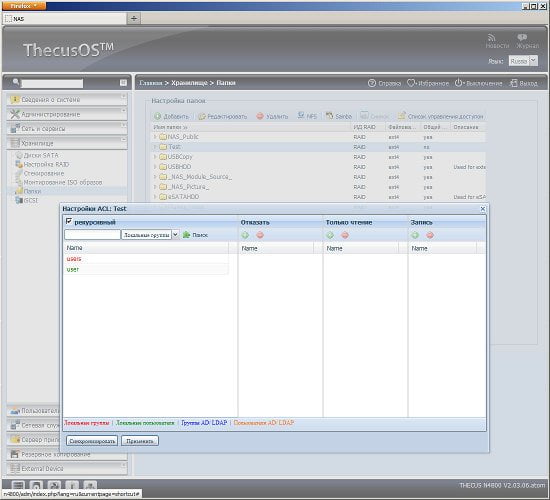Click red remove icon under Только чтение
Screen dimensions: 550x500
[345, 235]
